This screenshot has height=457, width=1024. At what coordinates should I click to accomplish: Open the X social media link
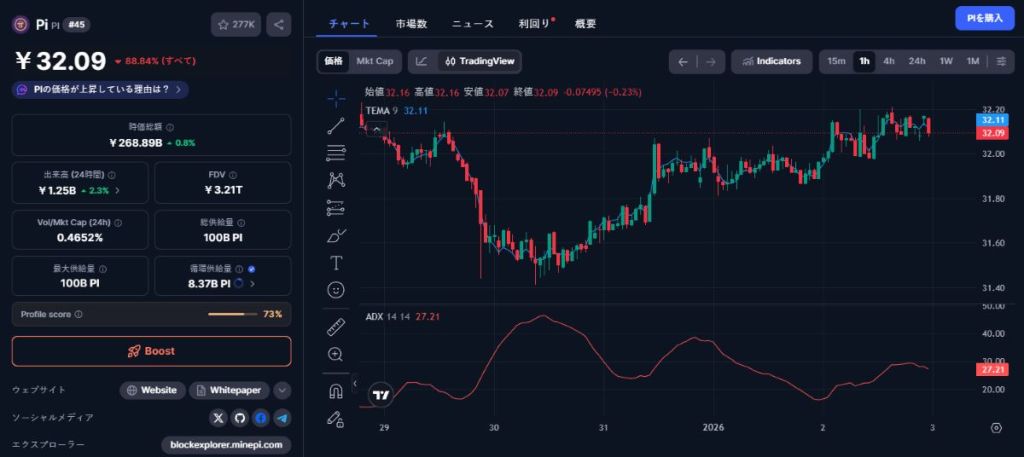[x=219, y=418]
